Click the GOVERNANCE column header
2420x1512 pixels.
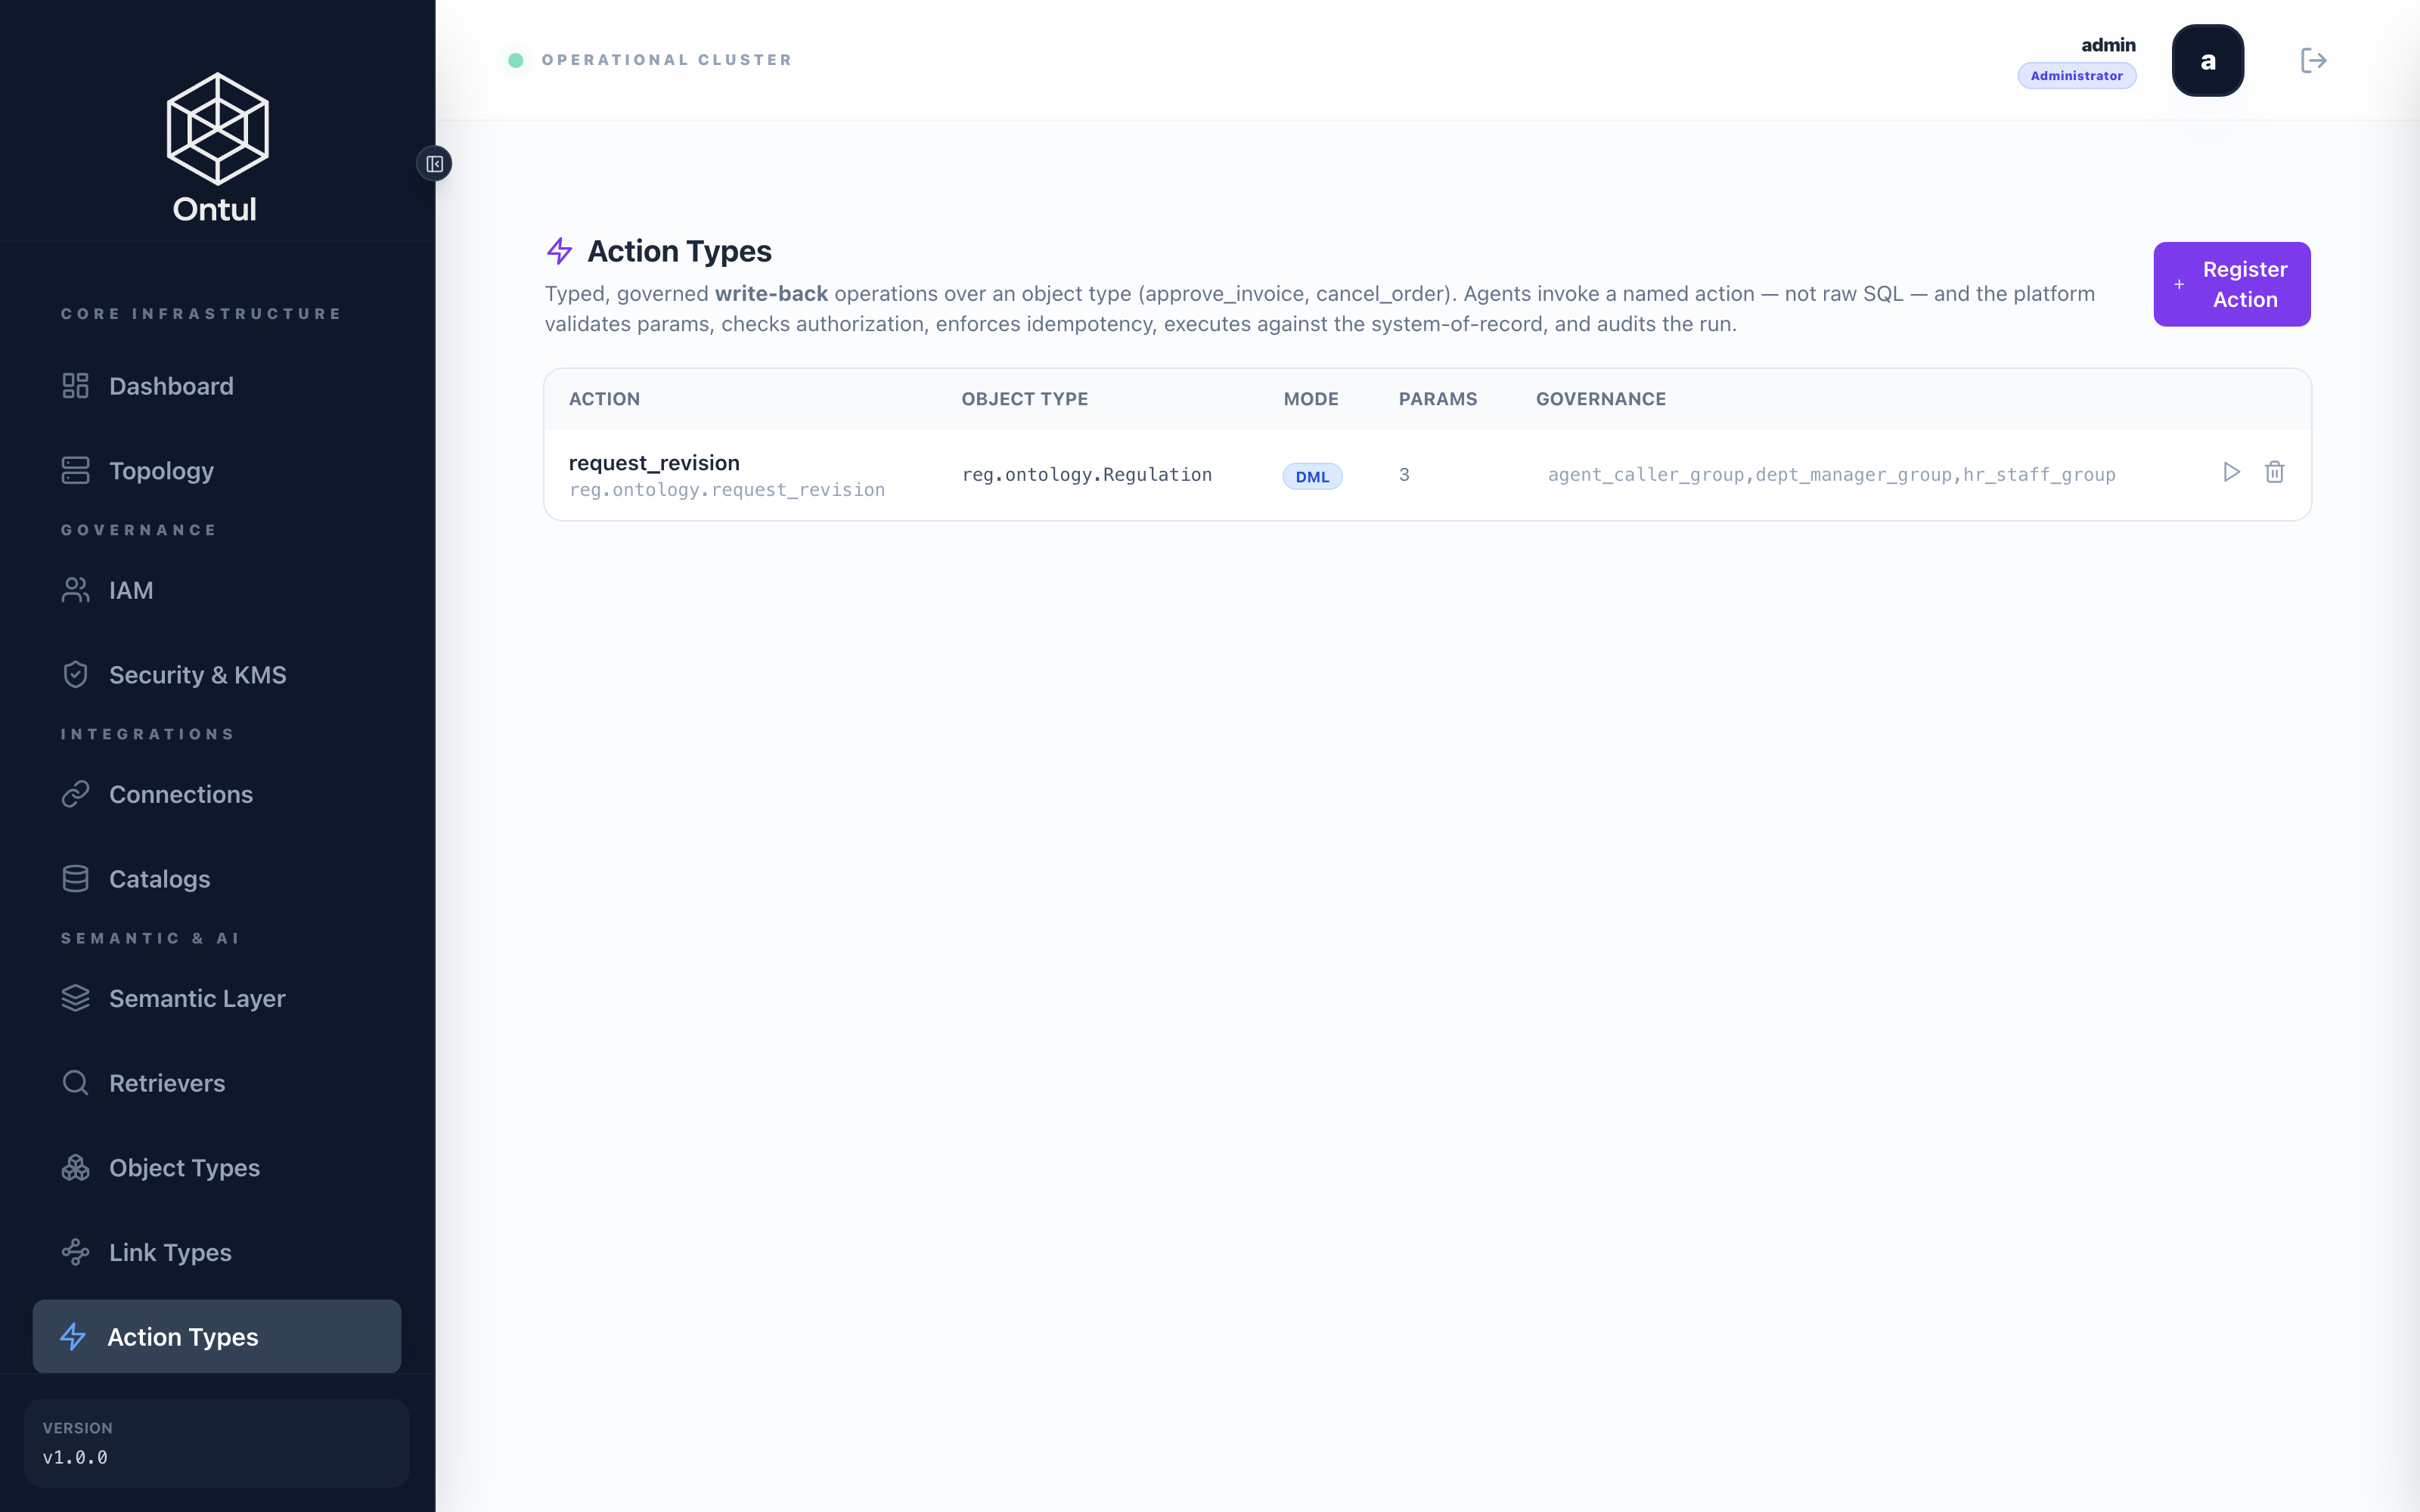1601,399
